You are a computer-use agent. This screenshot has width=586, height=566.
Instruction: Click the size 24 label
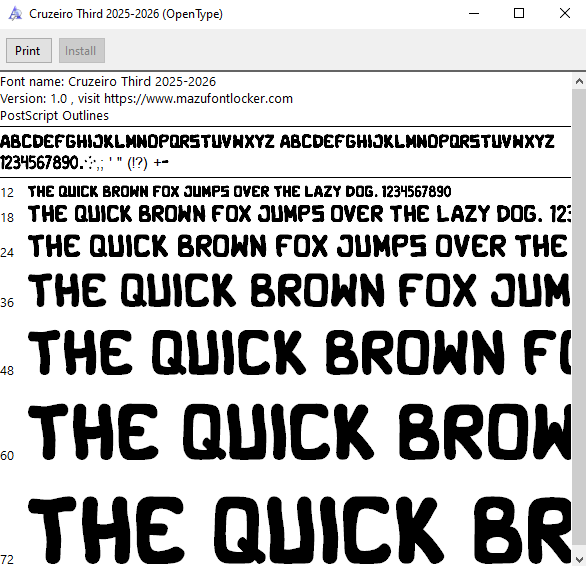coord(7,253)
